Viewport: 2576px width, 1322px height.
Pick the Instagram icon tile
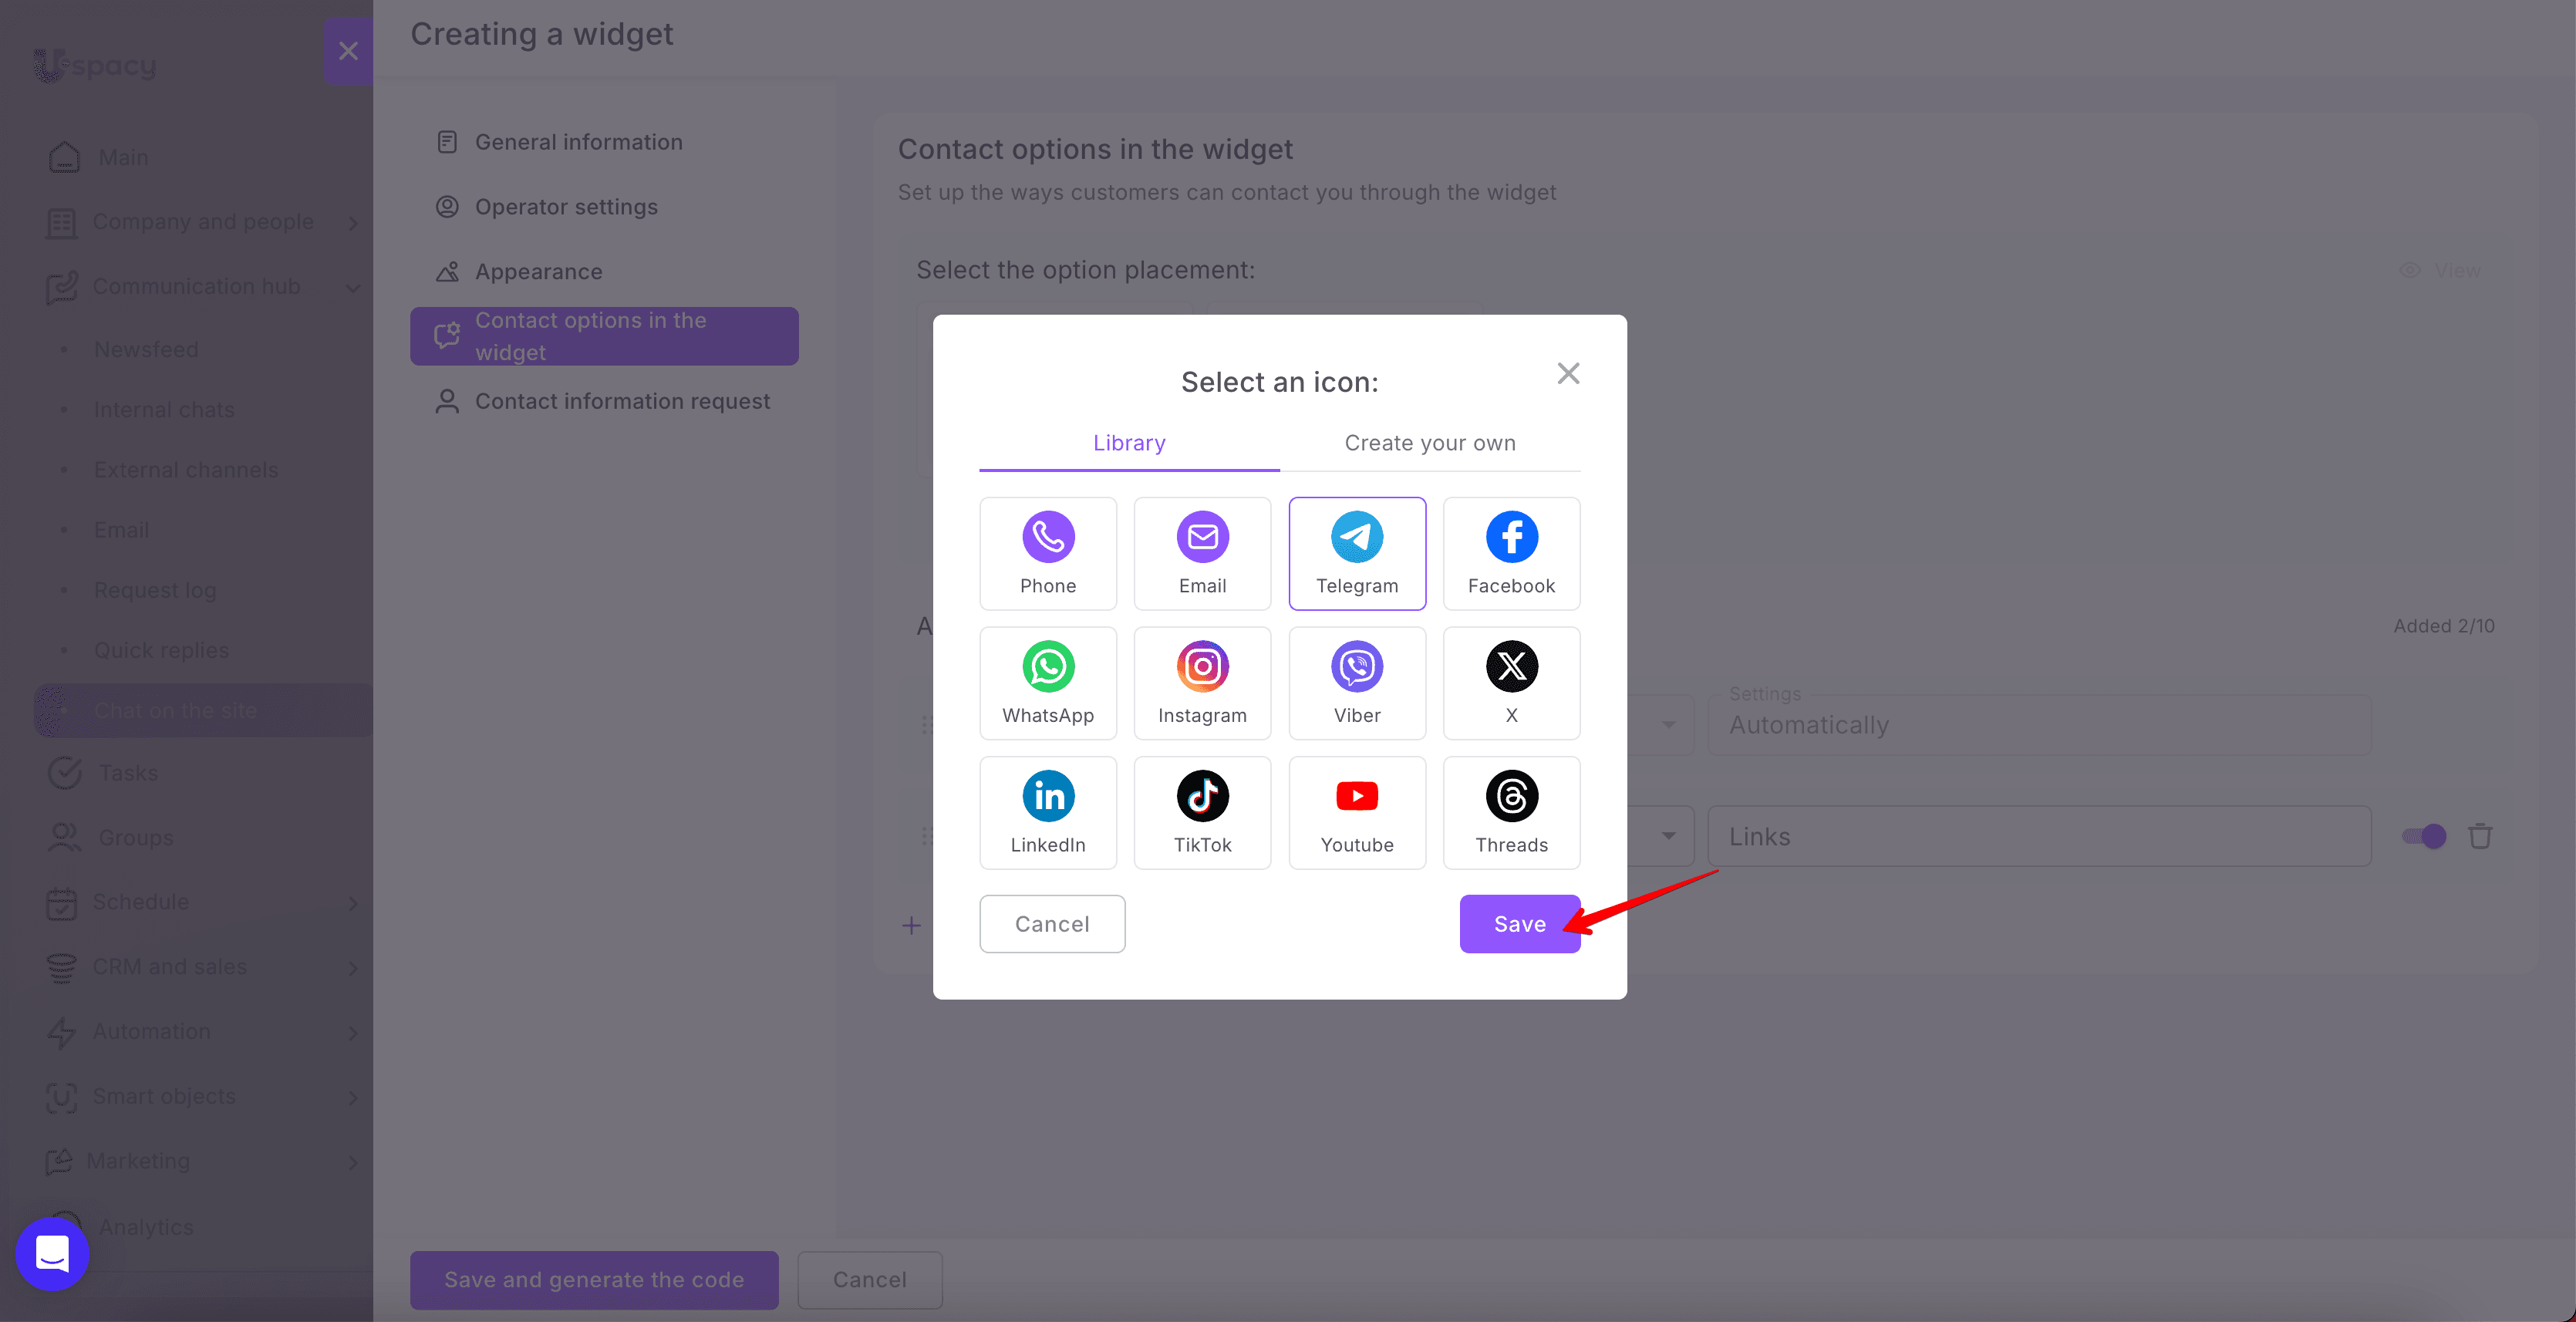click(1202, 683)
